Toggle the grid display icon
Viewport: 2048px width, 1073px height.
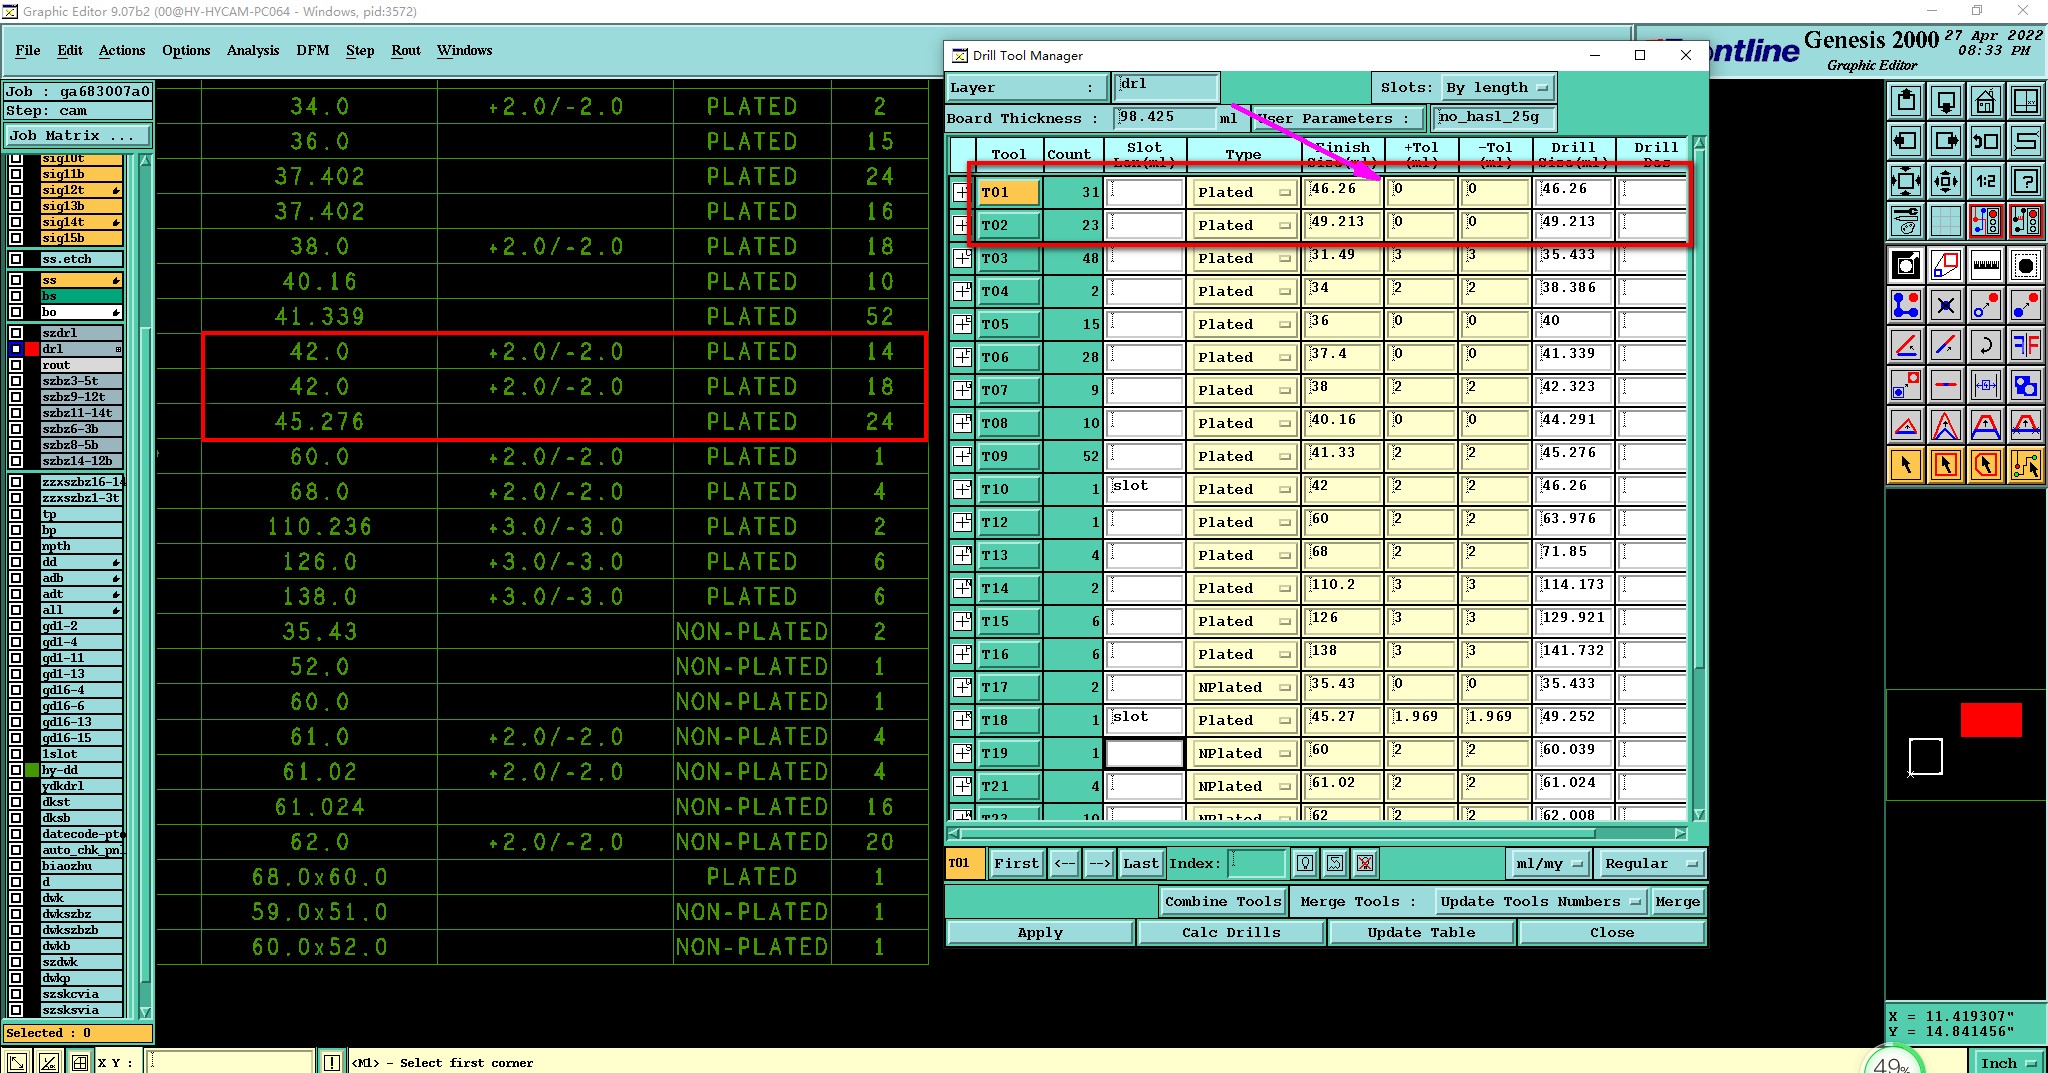(x=1946, y=221)
